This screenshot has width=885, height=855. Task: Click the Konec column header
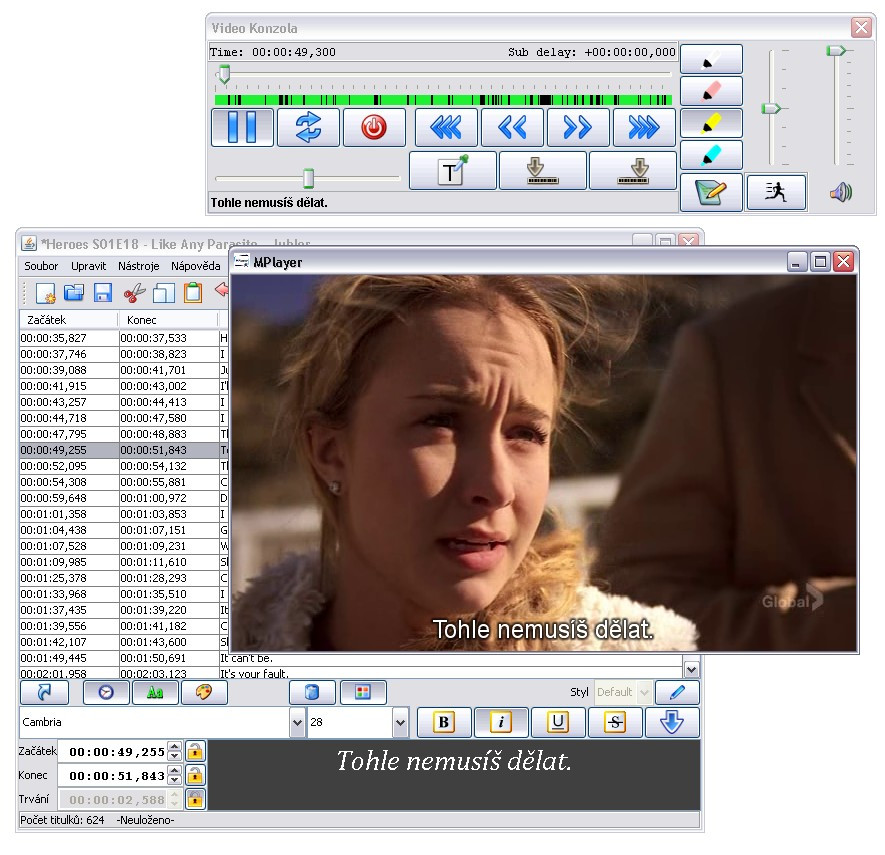[168, 320]
